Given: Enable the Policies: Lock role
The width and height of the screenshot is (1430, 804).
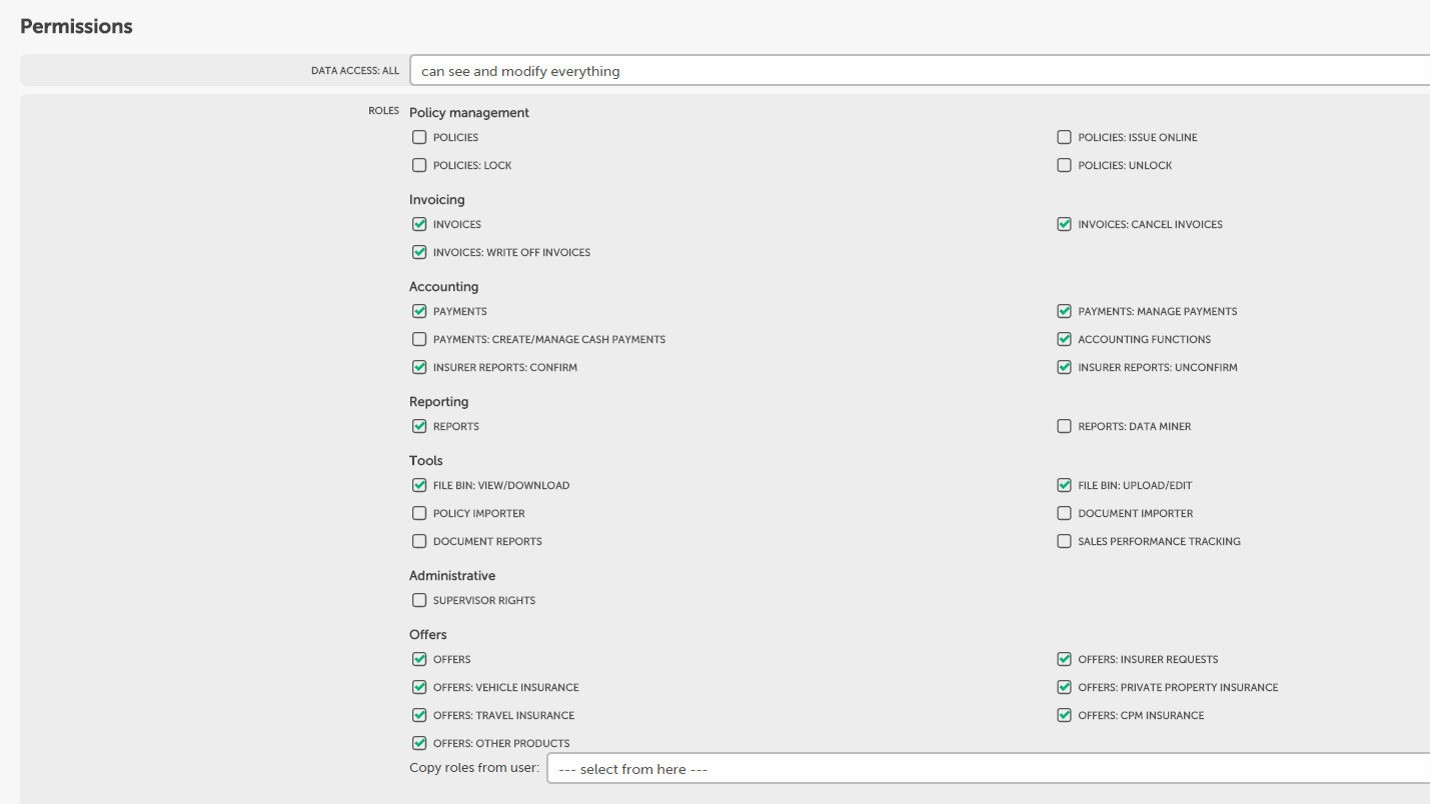Looking at the screenshot, I should [419, 166].
